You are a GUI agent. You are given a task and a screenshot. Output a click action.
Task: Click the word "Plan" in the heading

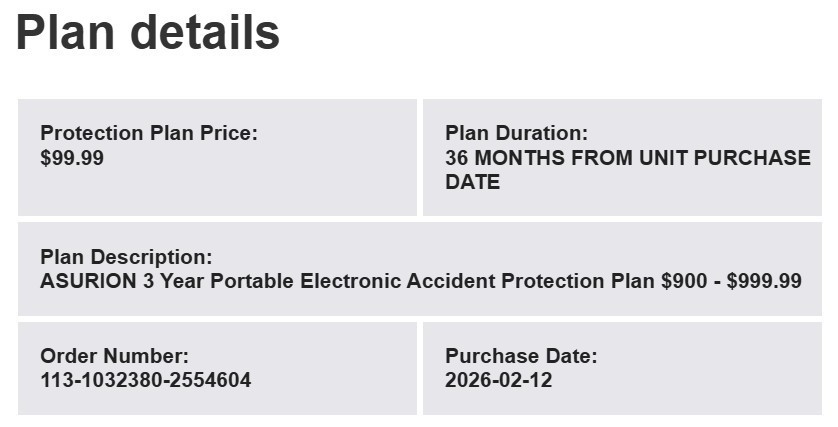[66, 32]
